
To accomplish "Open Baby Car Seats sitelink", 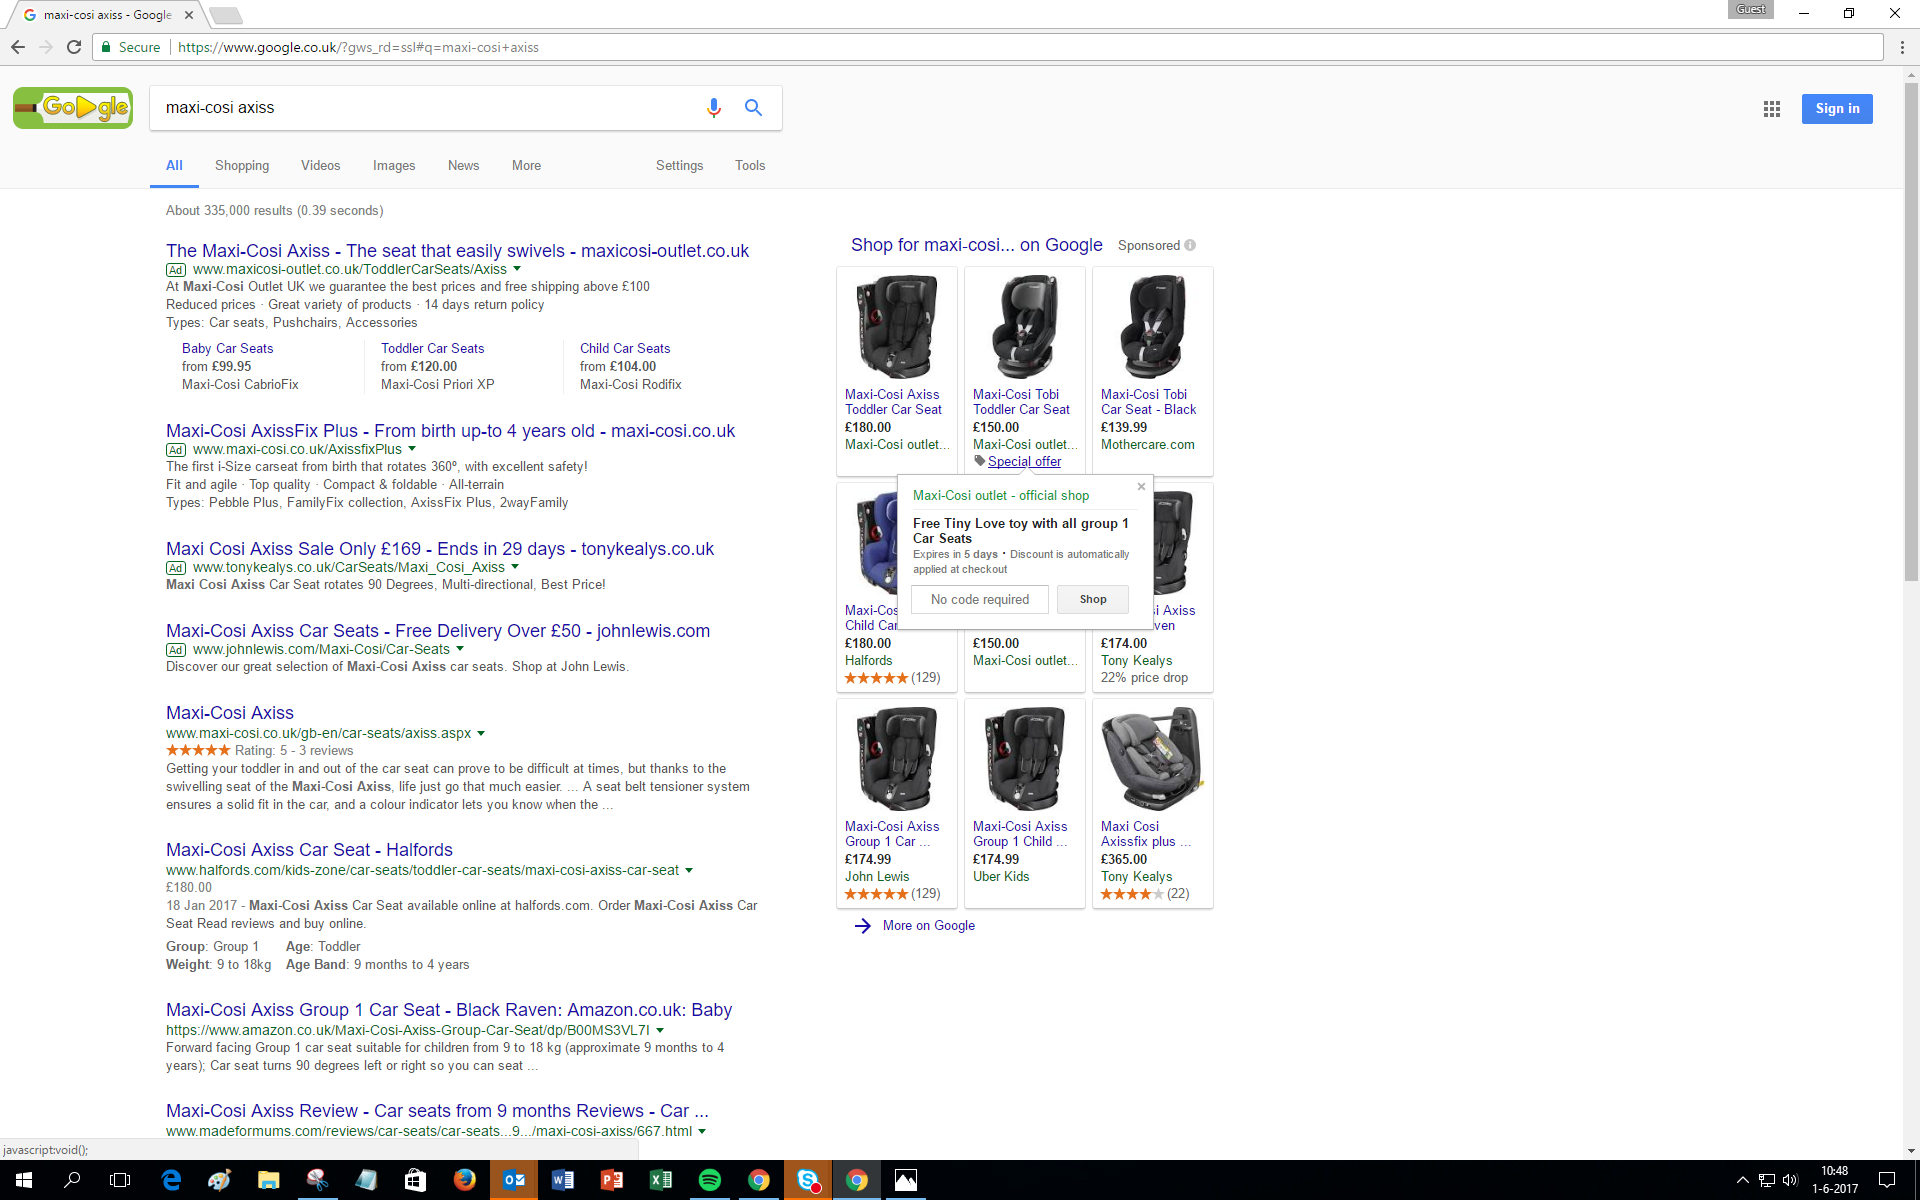I will click(x=227, y=348).
